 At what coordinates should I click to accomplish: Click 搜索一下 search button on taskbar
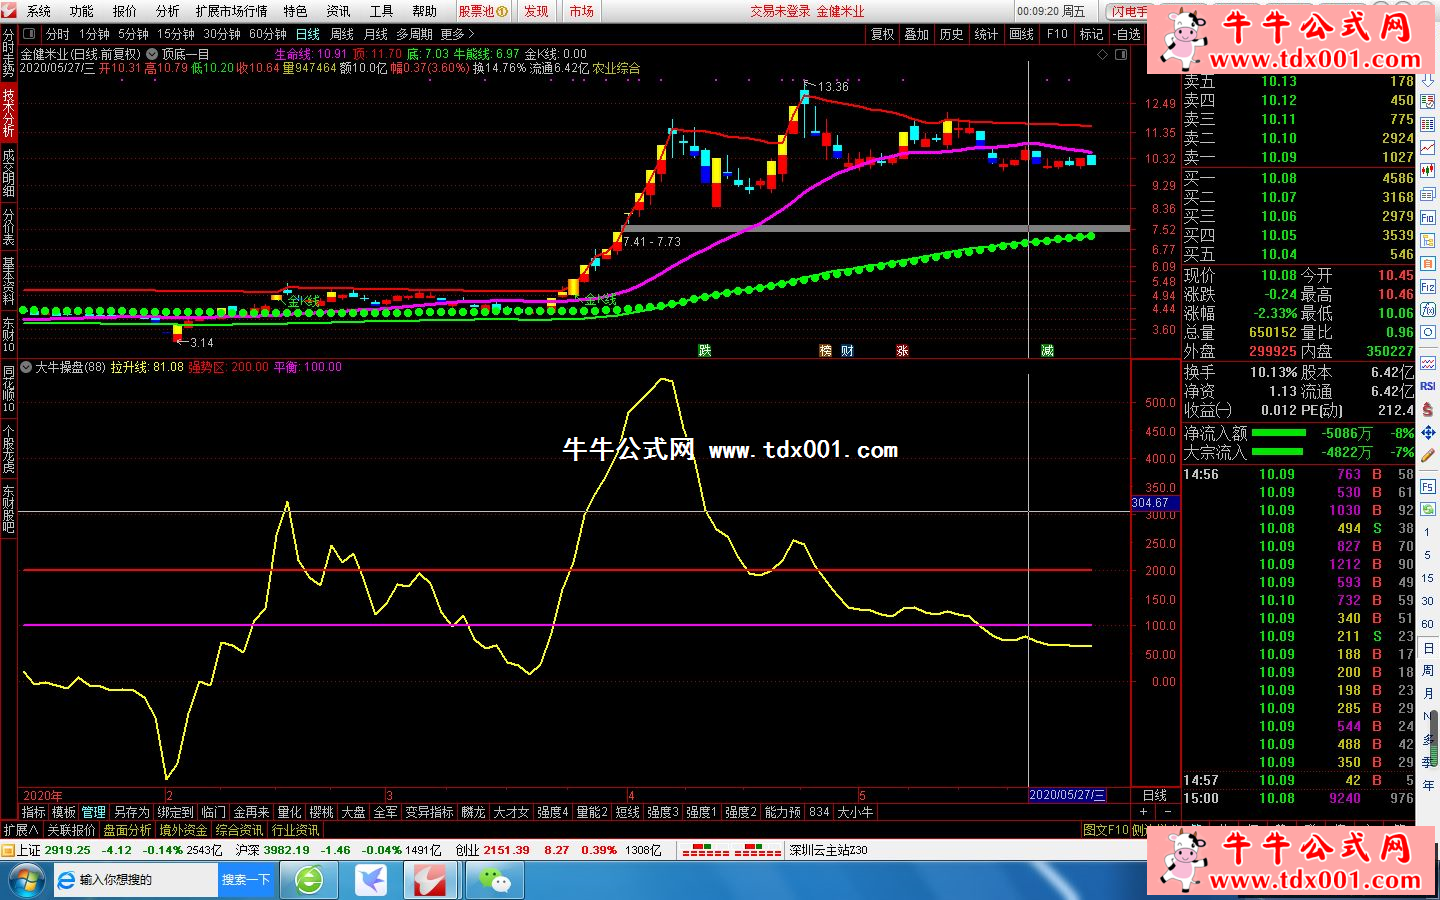pos(246,880)
